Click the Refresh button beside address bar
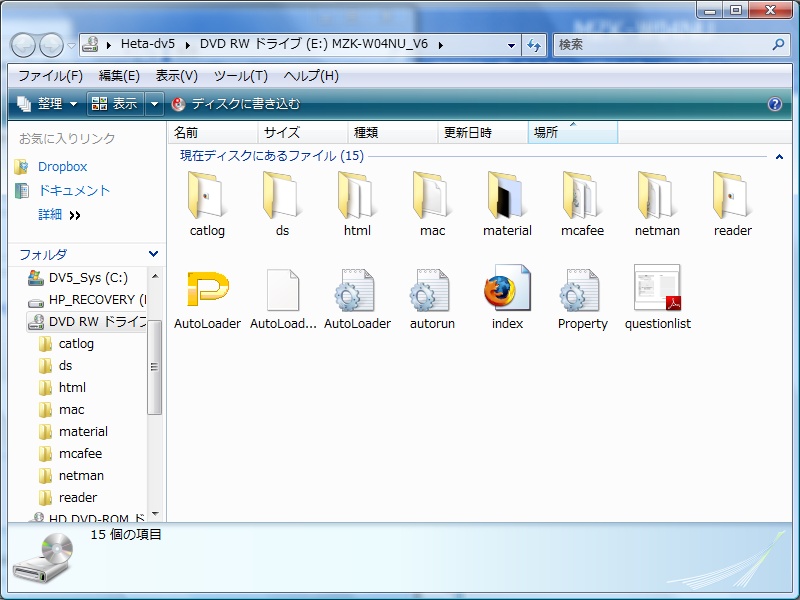Viewport: 800px width, 600px height. coord(534,45)
